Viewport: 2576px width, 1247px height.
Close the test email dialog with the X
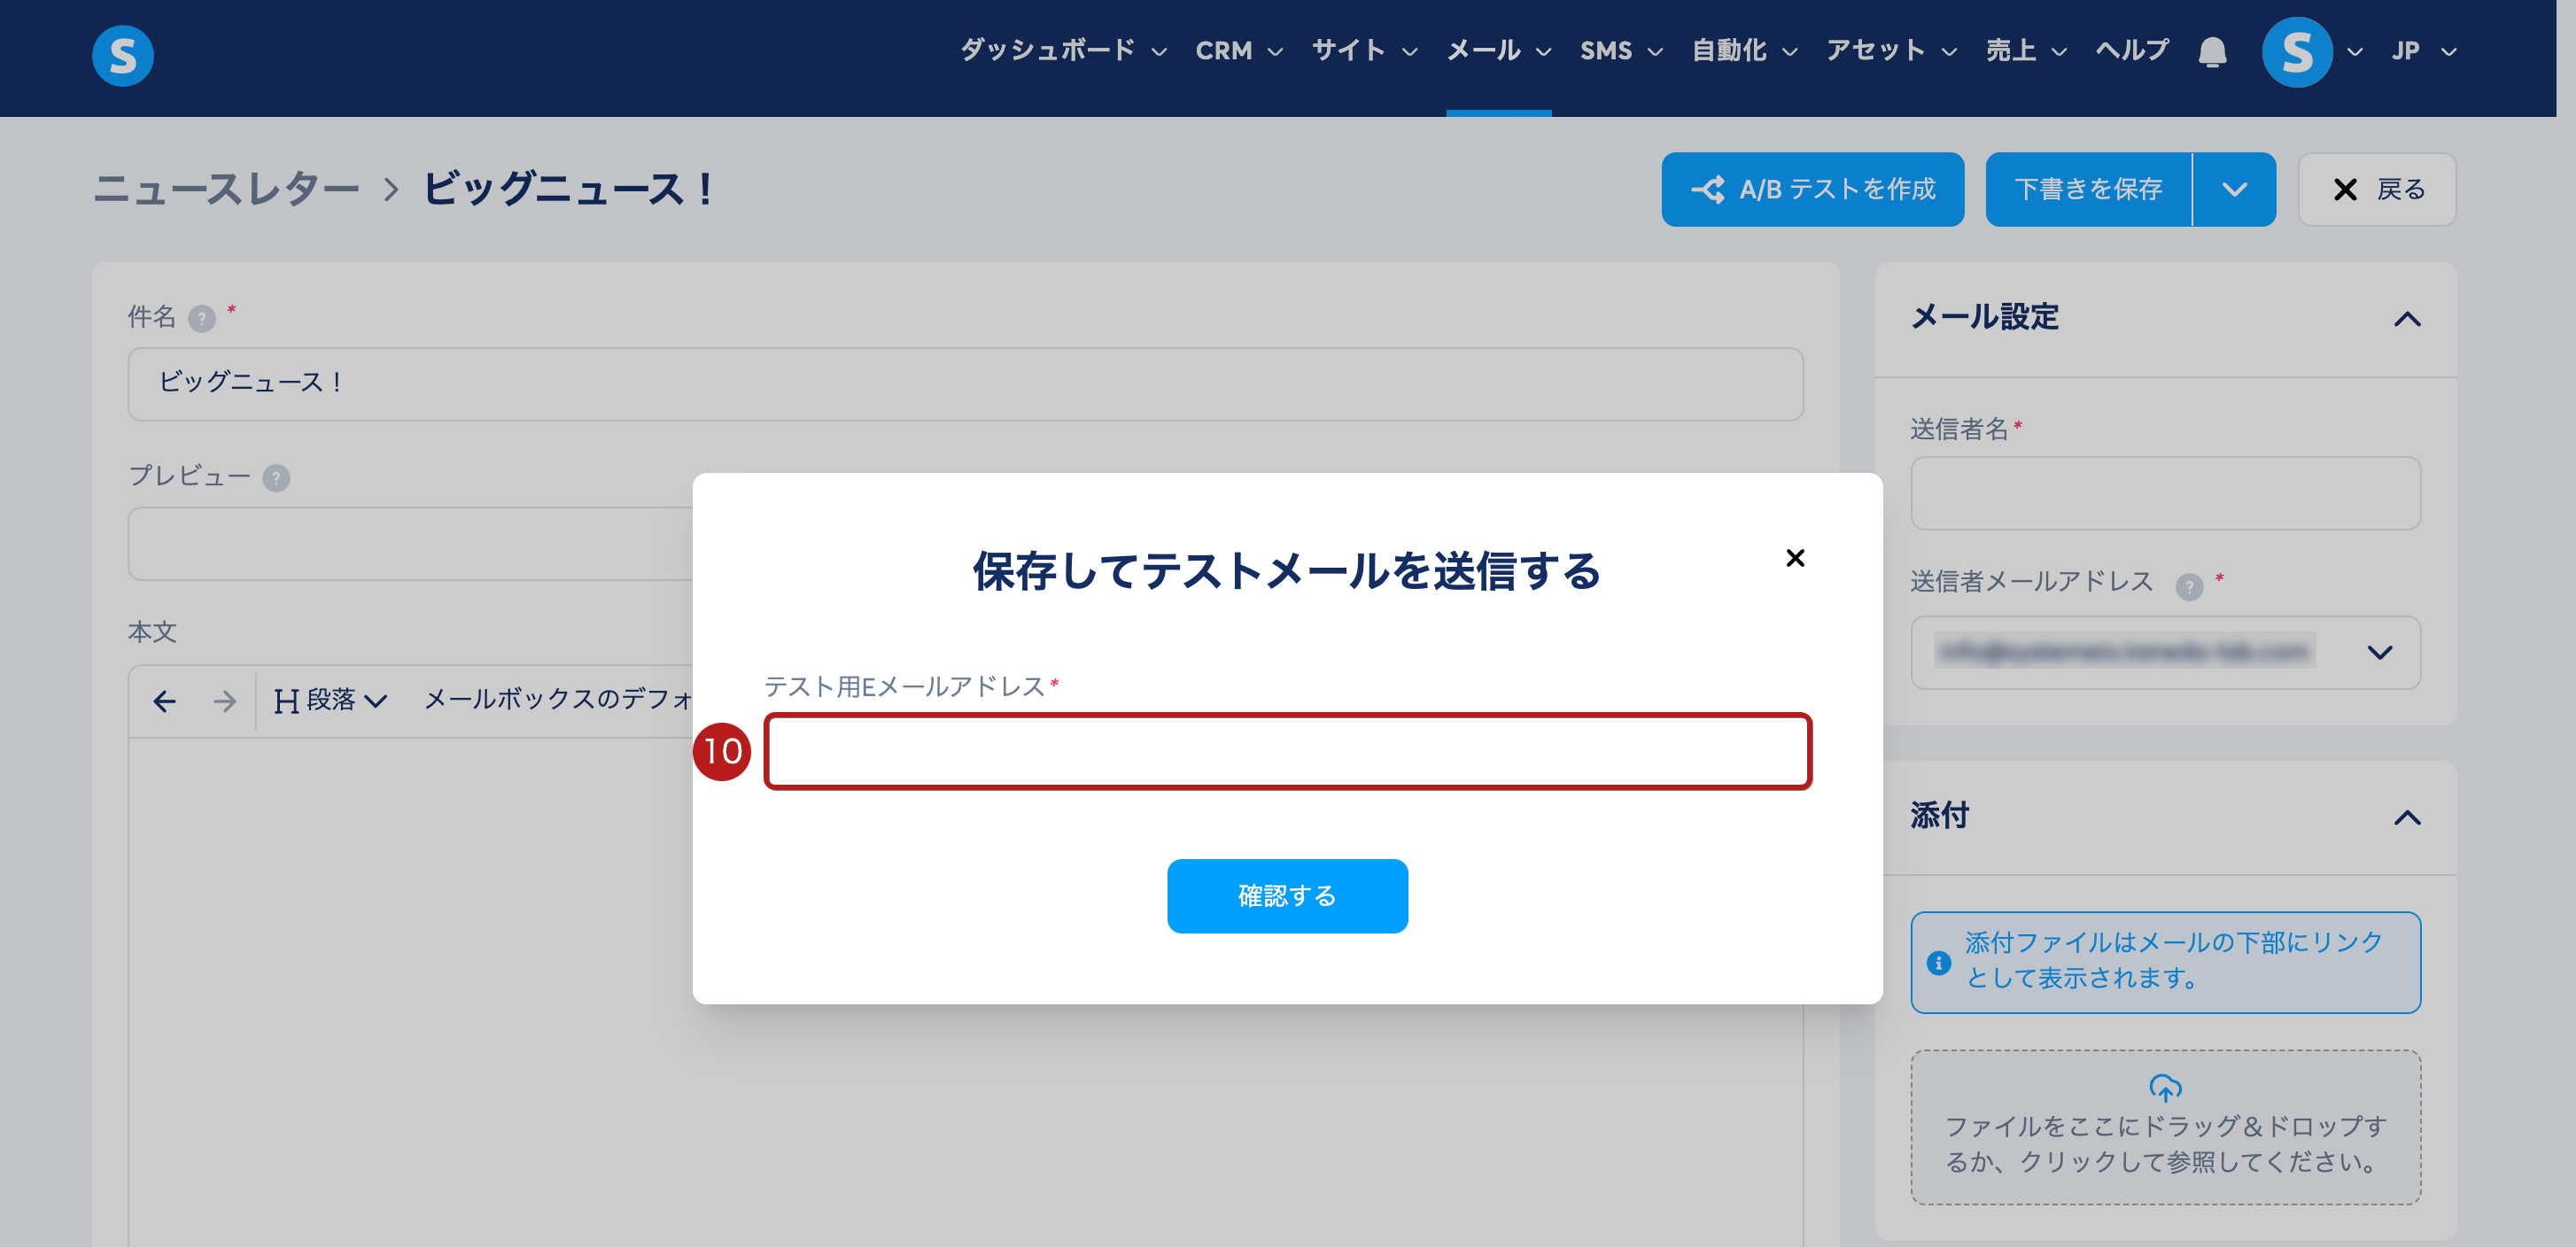pos(1795,558)
